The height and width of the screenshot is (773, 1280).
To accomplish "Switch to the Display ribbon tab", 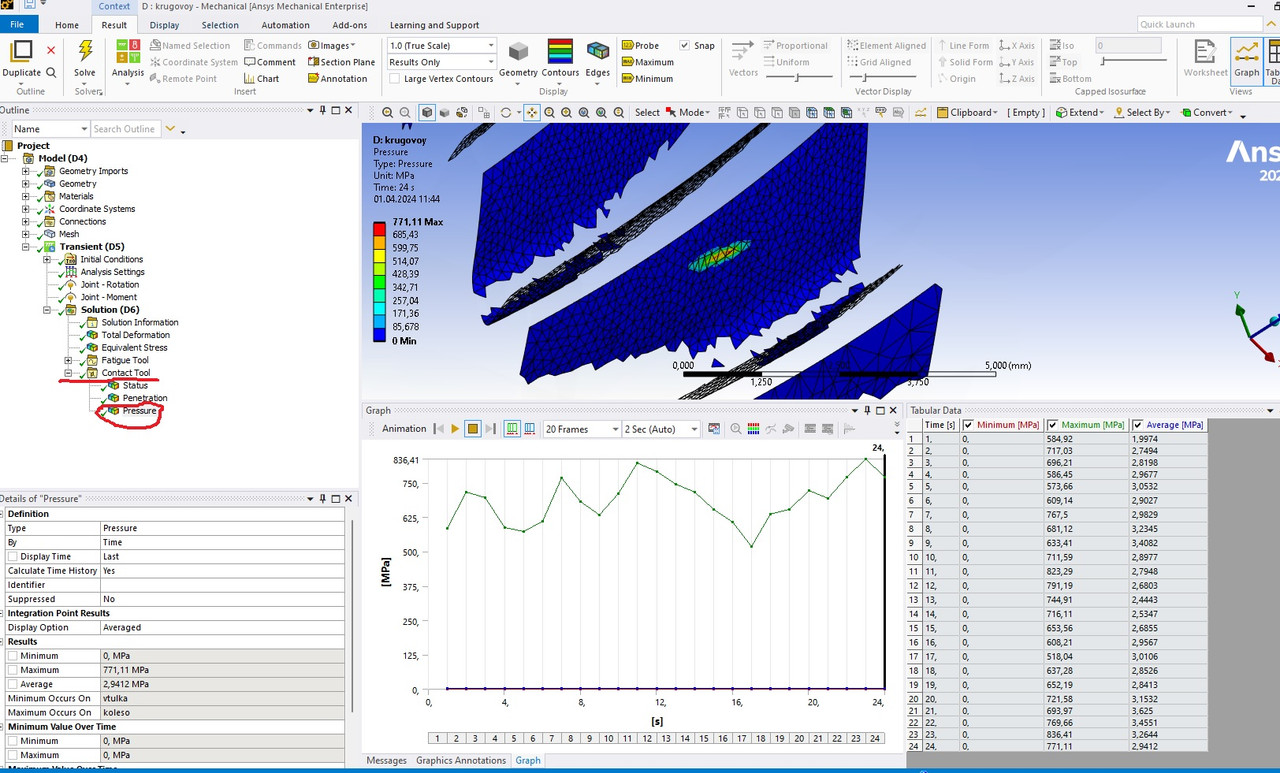I will point(164,25).
